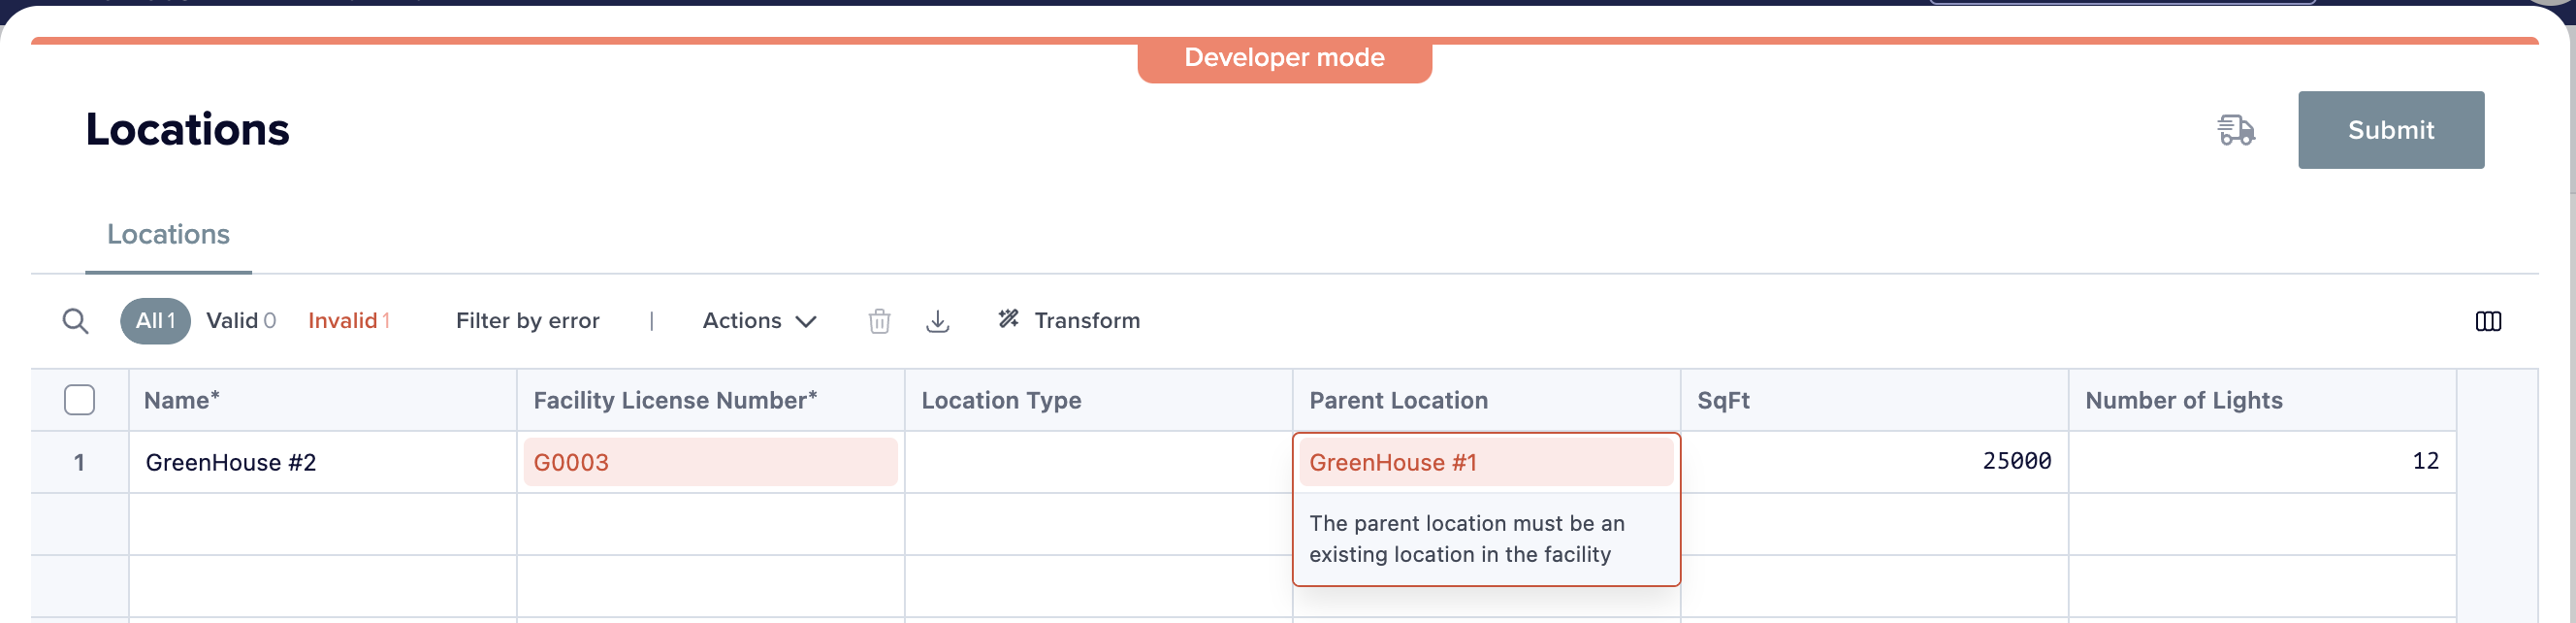Select row number 1
This screenshot has width=2576, height=623.
79,462
